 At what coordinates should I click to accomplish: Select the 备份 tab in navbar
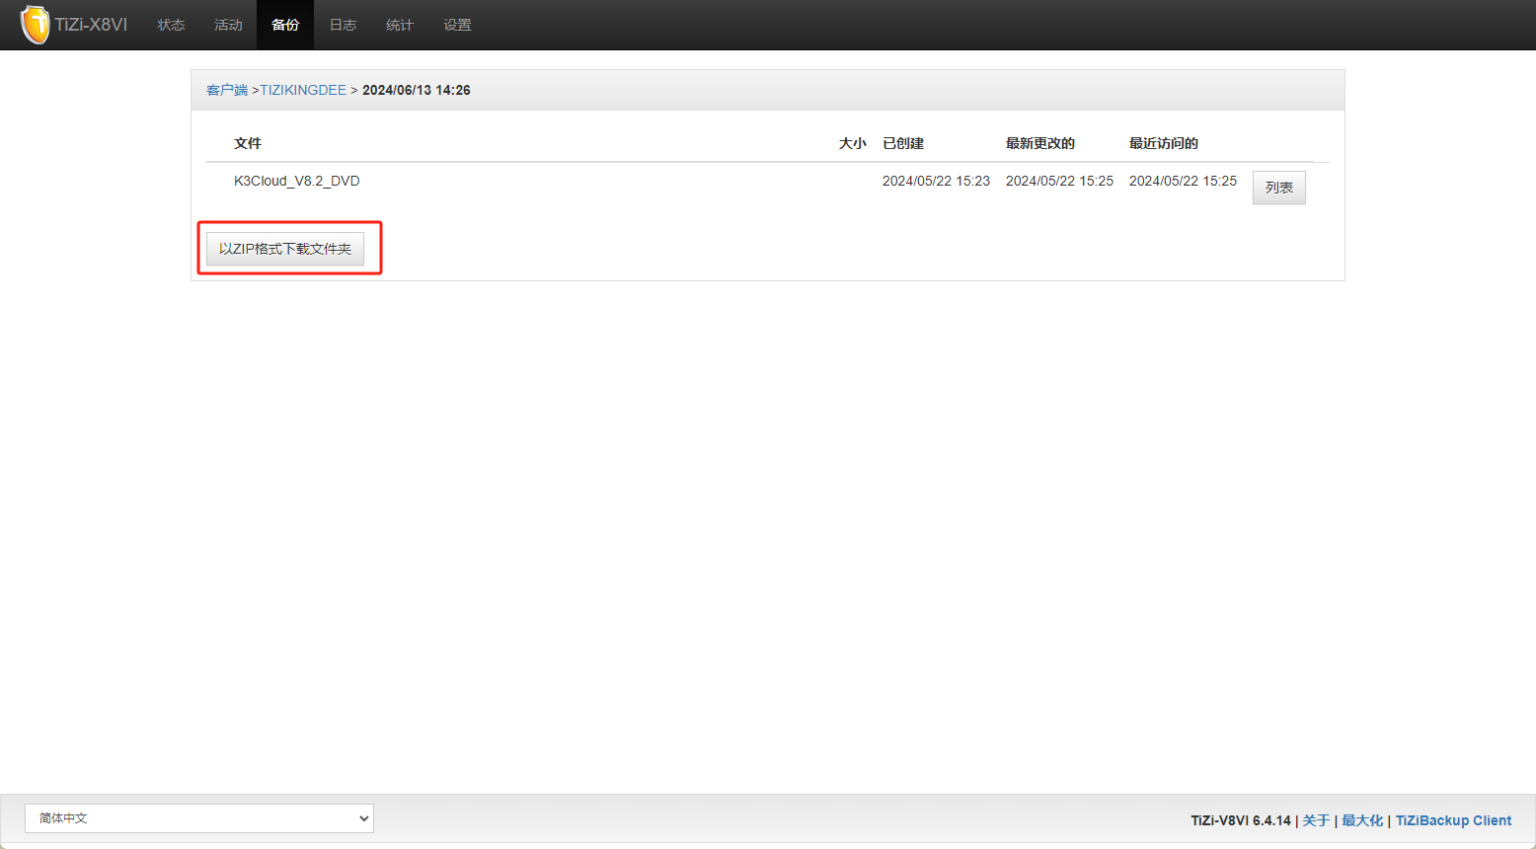[x=285, y=25]
